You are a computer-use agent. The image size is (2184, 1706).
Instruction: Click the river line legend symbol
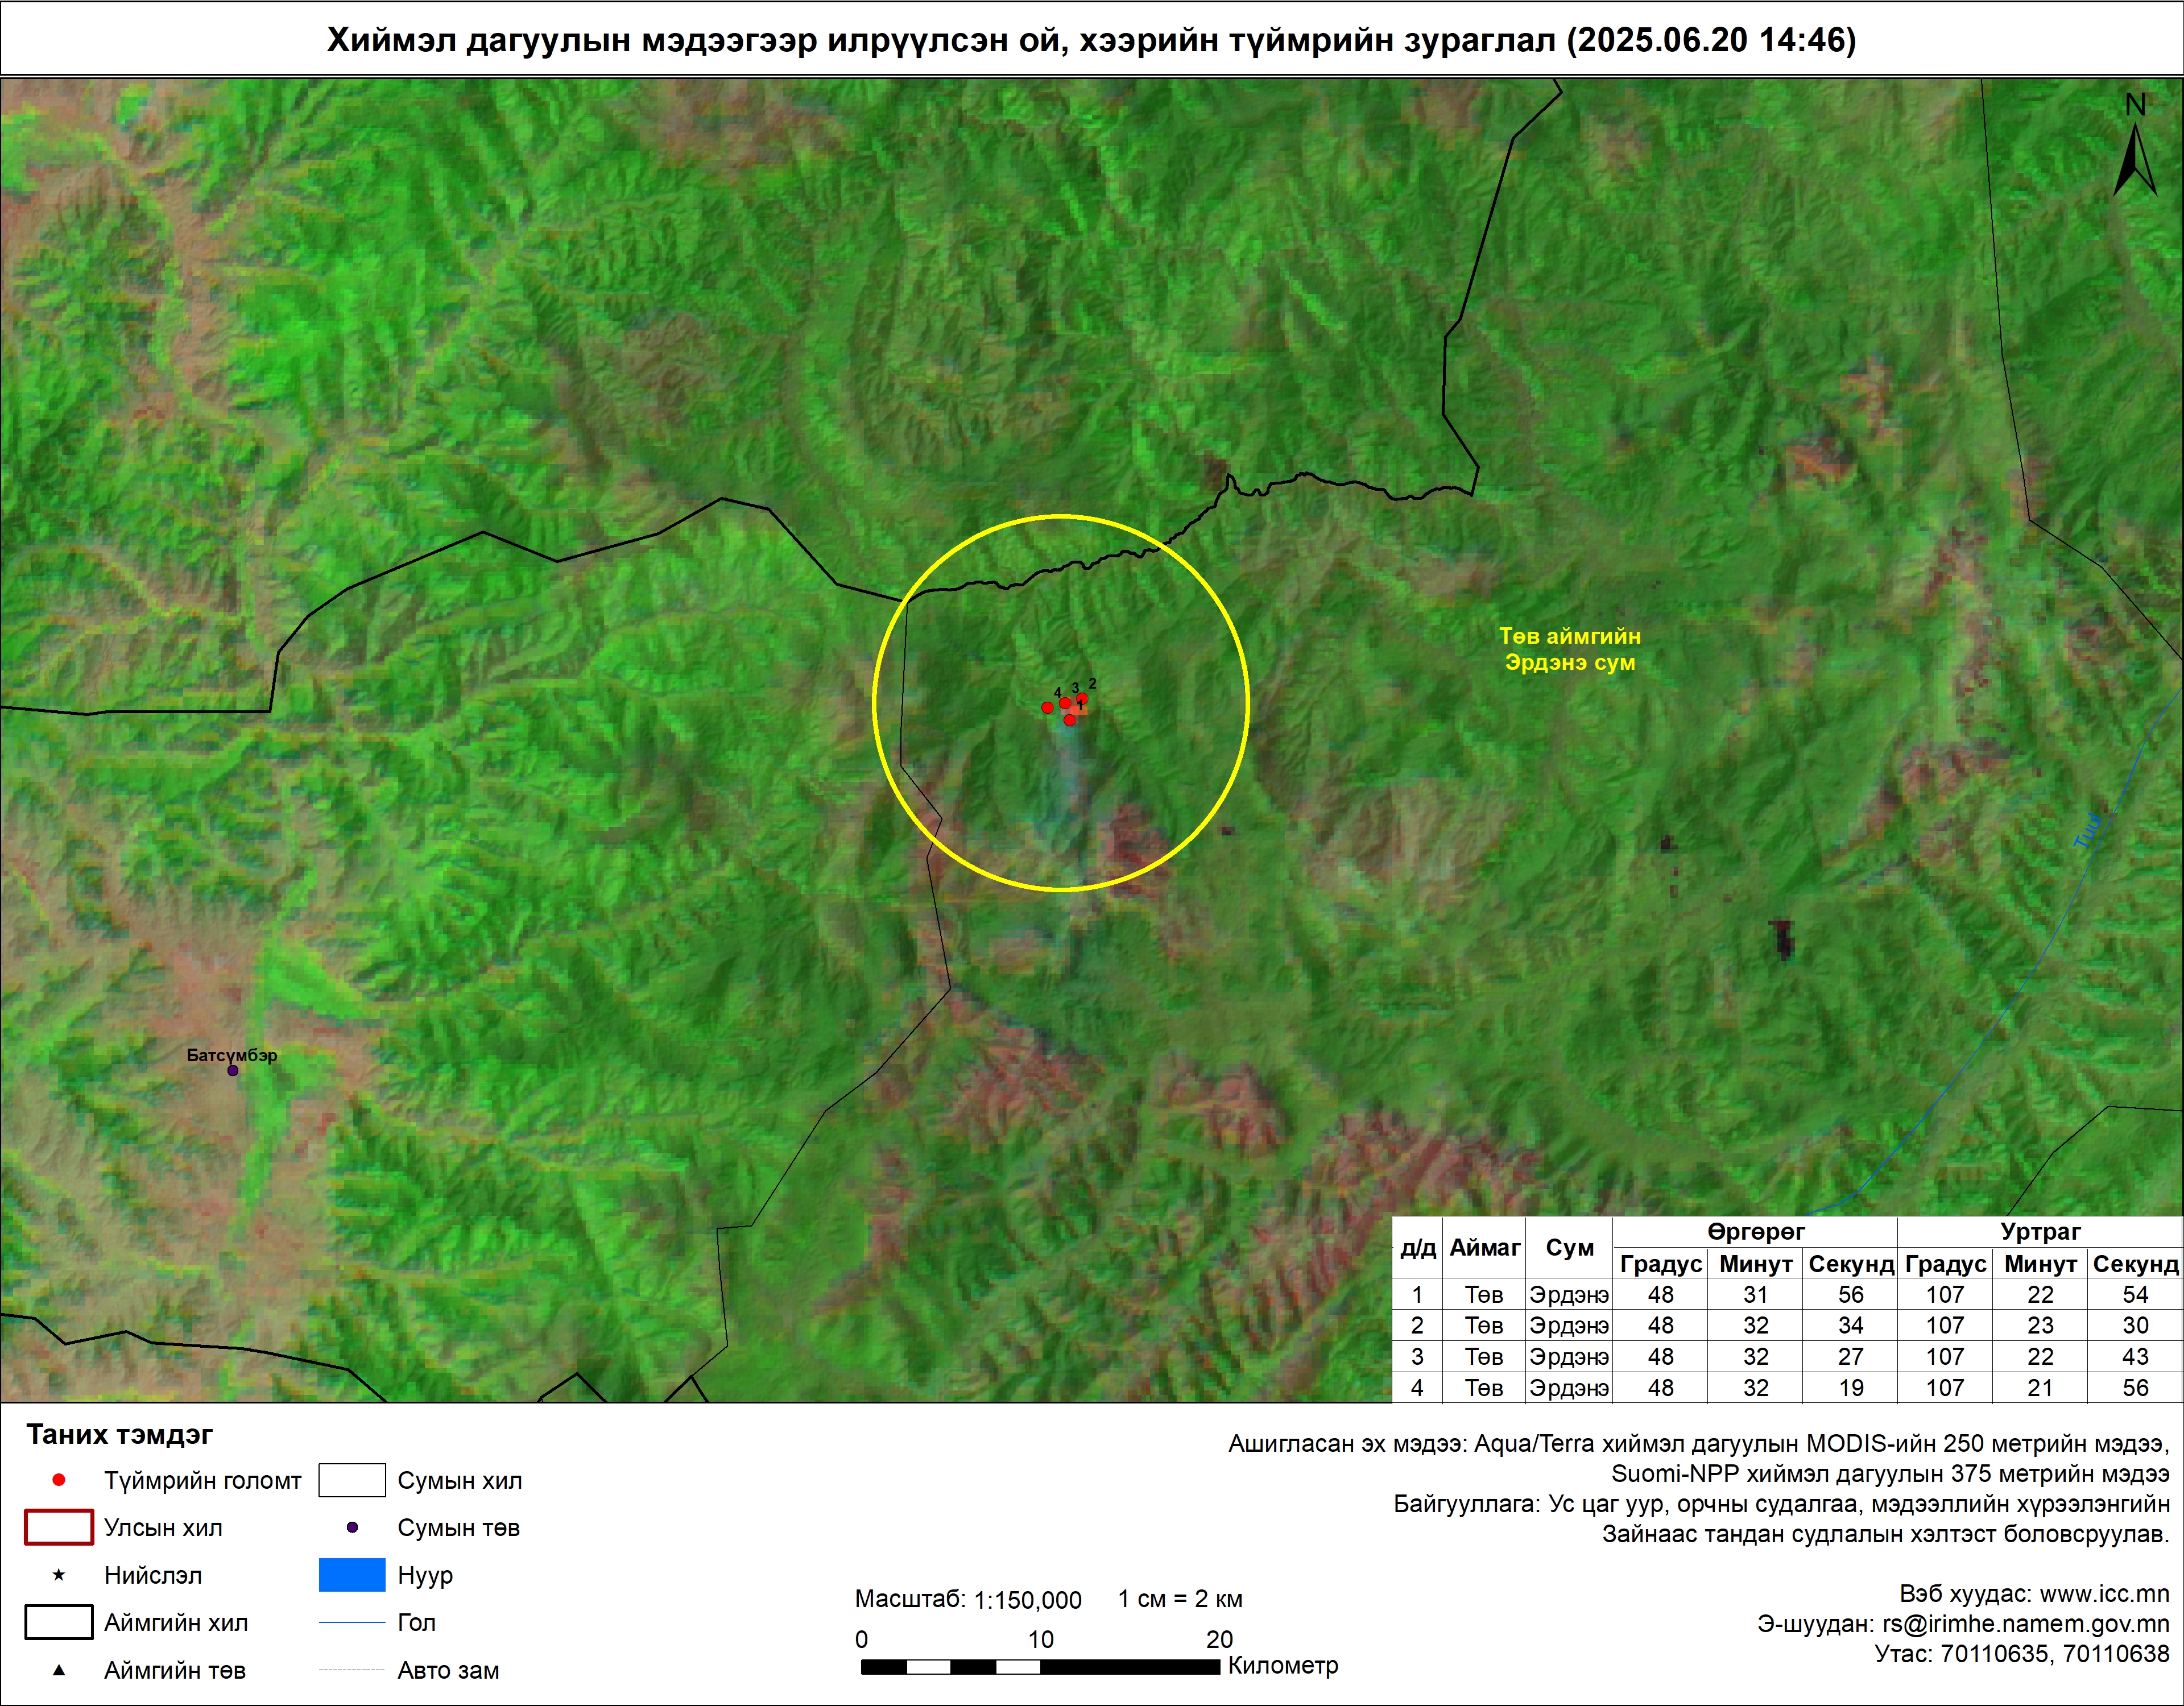[352, 1622]
